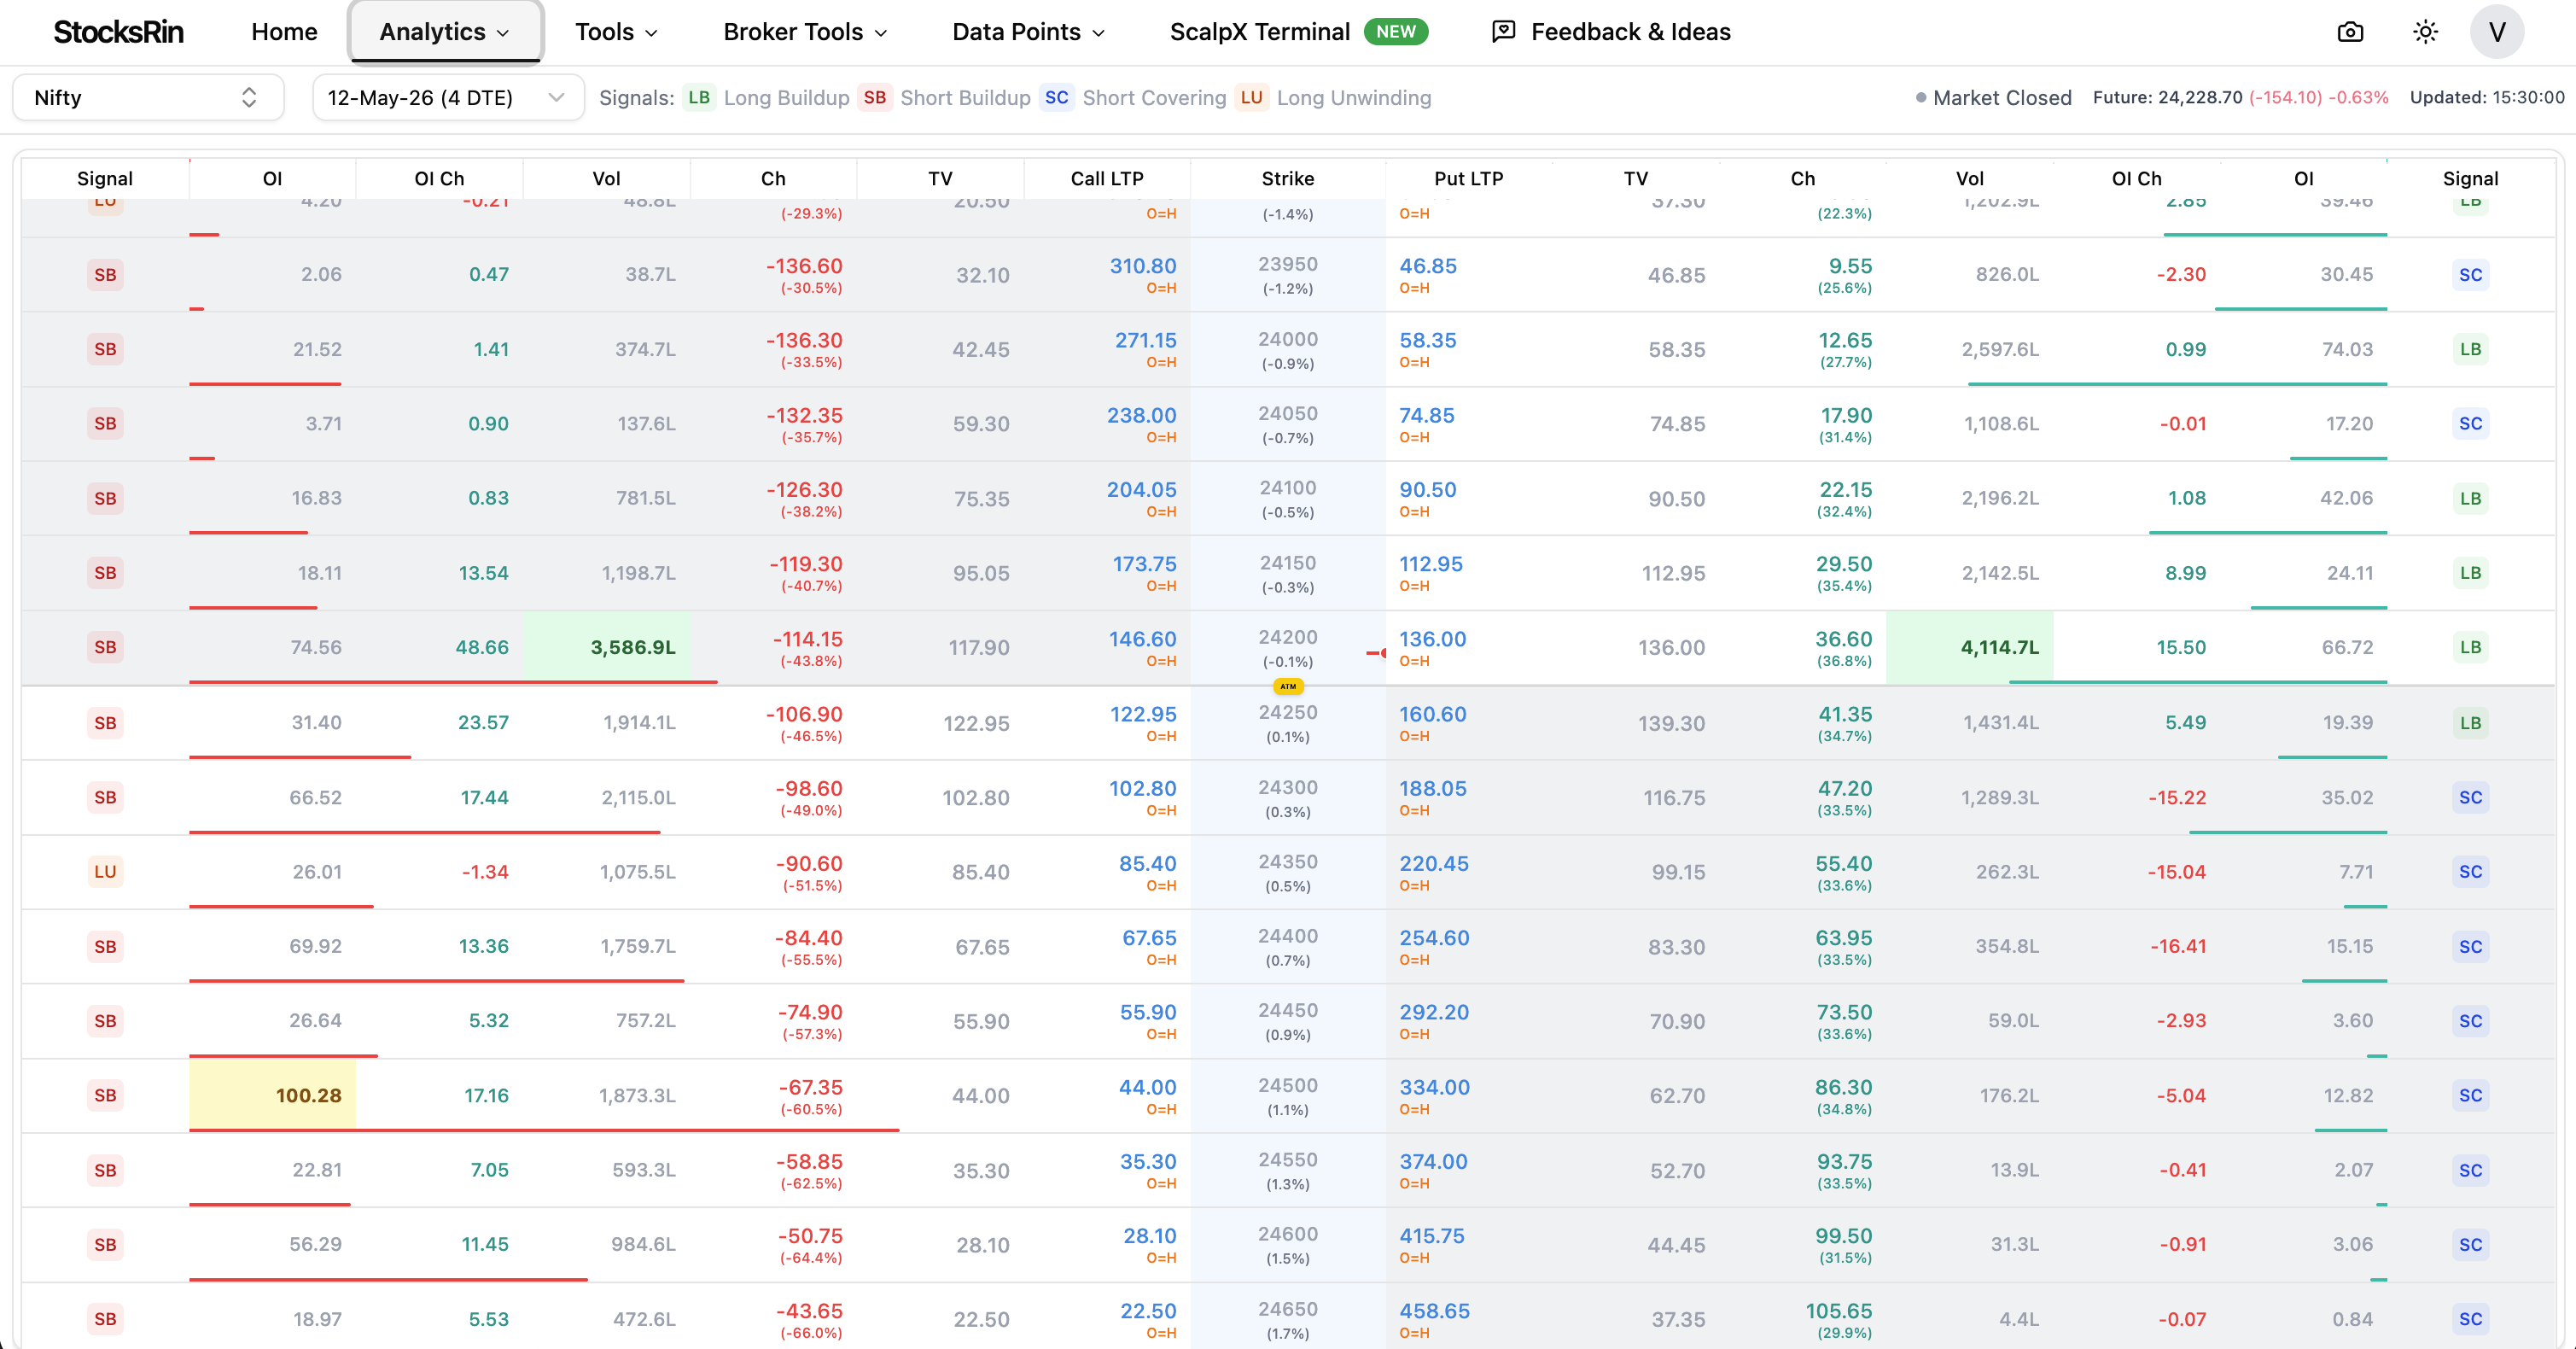Viewport: 2576px width, 1349px height.
Task: Click call LTP 310.80
Action: click(x=1142, y=266)
